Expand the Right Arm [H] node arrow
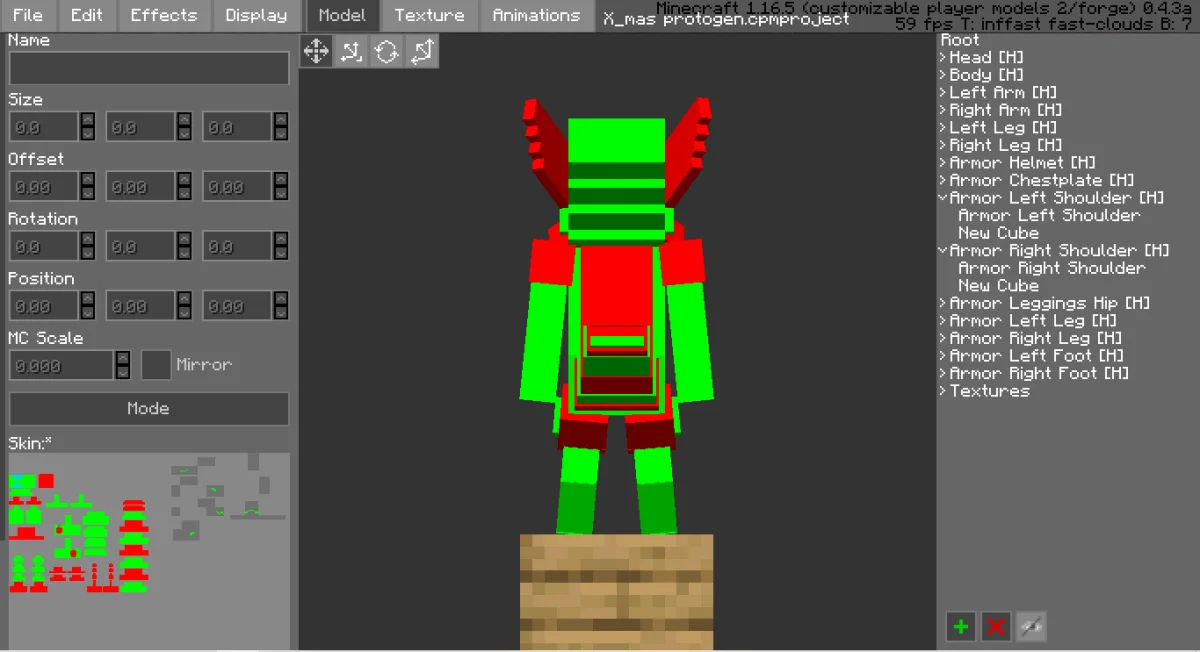 [x=943, y=110]
